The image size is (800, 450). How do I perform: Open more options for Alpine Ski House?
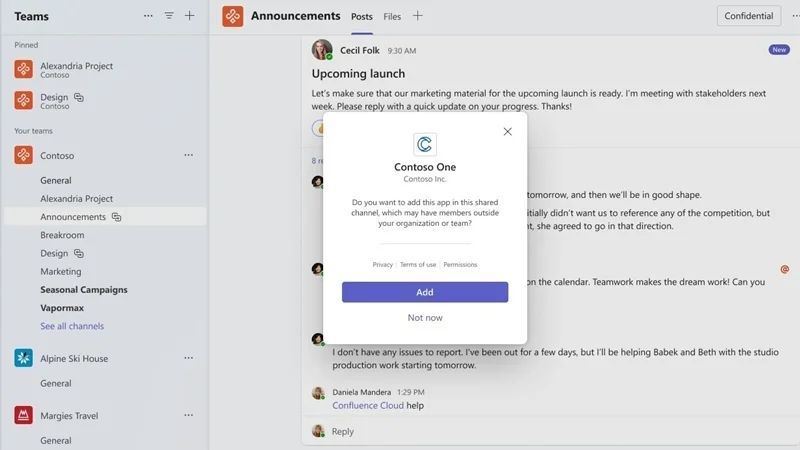(x=189, y=358)
